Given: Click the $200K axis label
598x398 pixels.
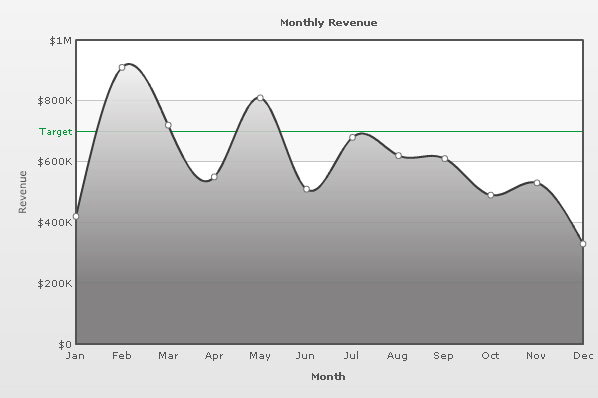Looking at the screenshot, I should point(55,284).
